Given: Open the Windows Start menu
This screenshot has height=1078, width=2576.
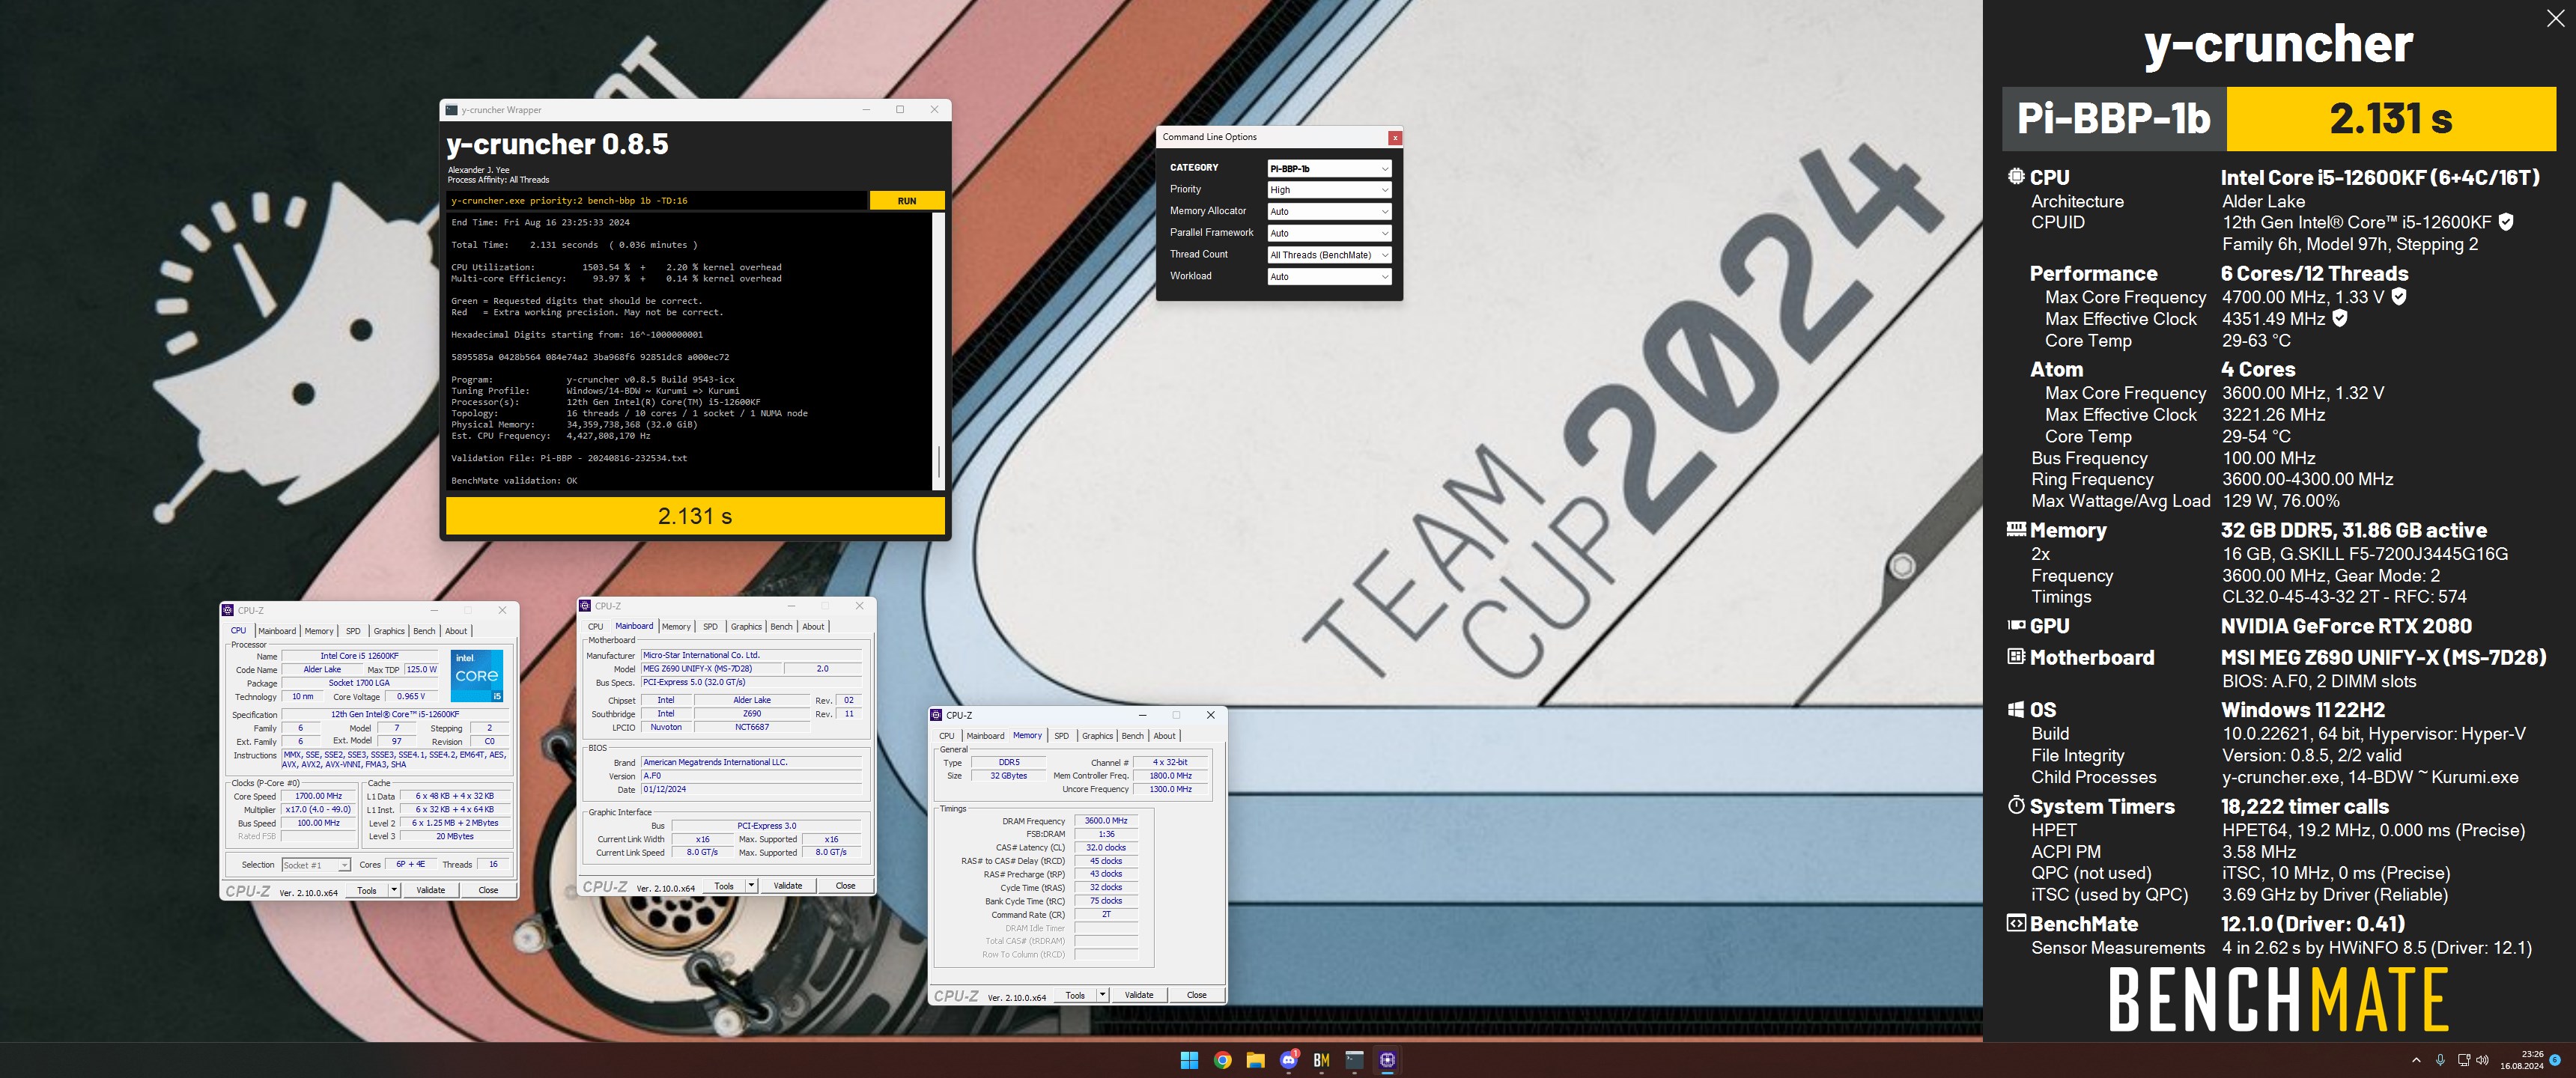Looking at the screenshot, I should (x=1189, y=1060).
